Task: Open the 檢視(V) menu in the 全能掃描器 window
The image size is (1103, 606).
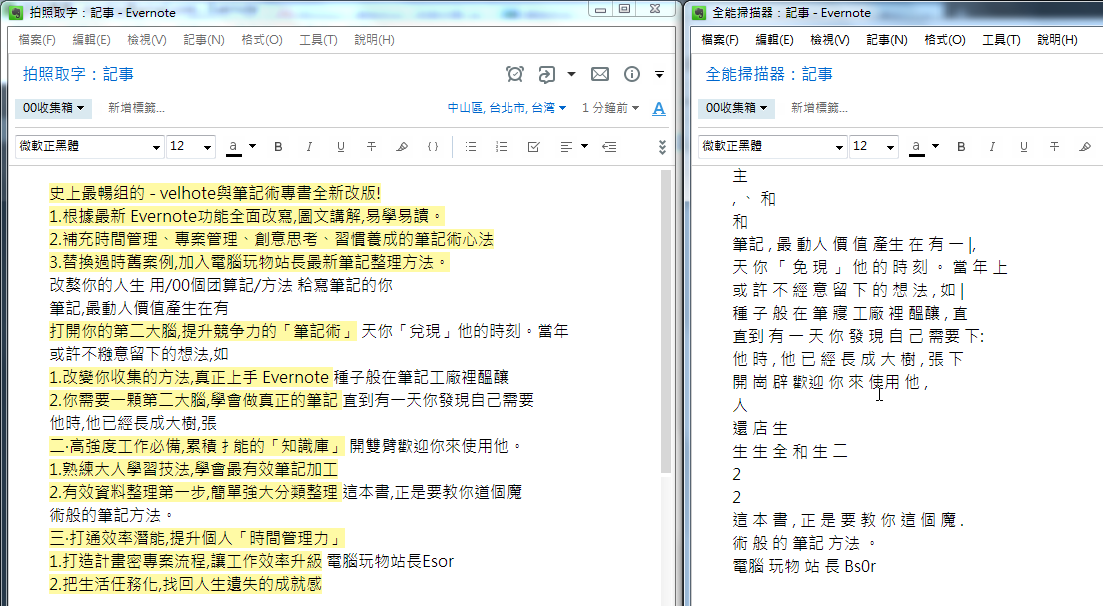Action: click(829, 39)
